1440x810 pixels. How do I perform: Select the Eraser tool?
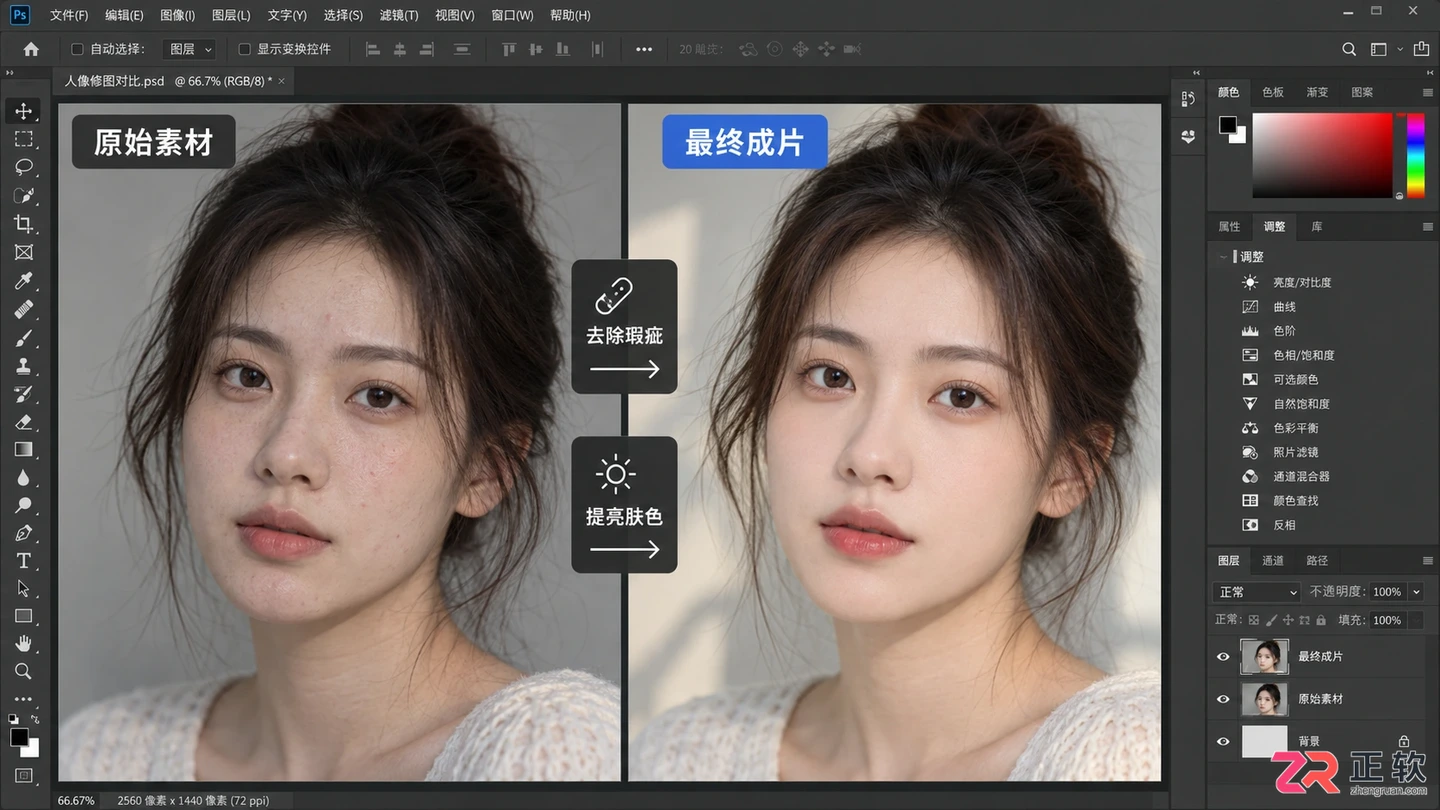pos(23,422)
